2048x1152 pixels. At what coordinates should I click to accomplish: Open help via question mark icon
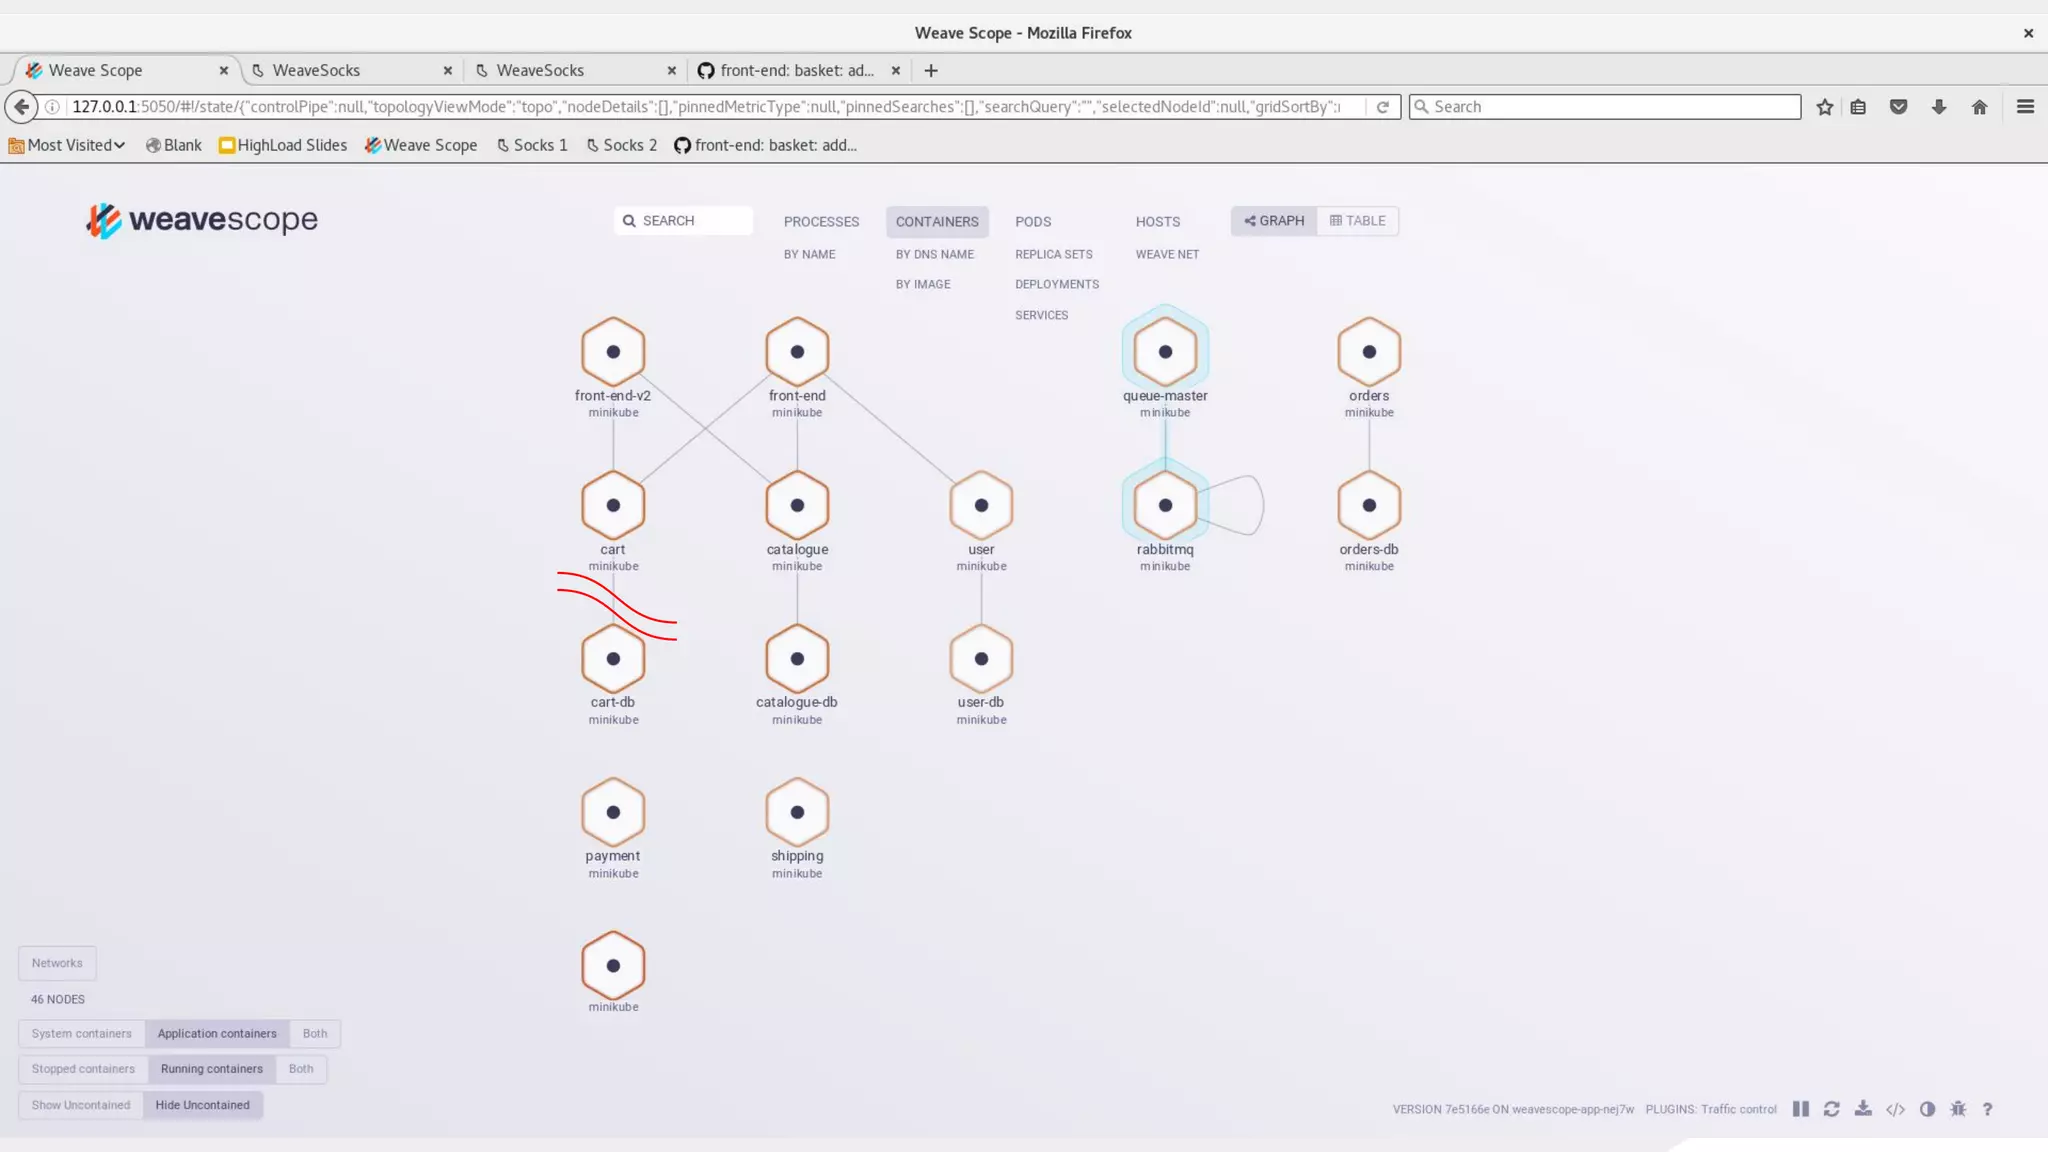(1987, 1109)
